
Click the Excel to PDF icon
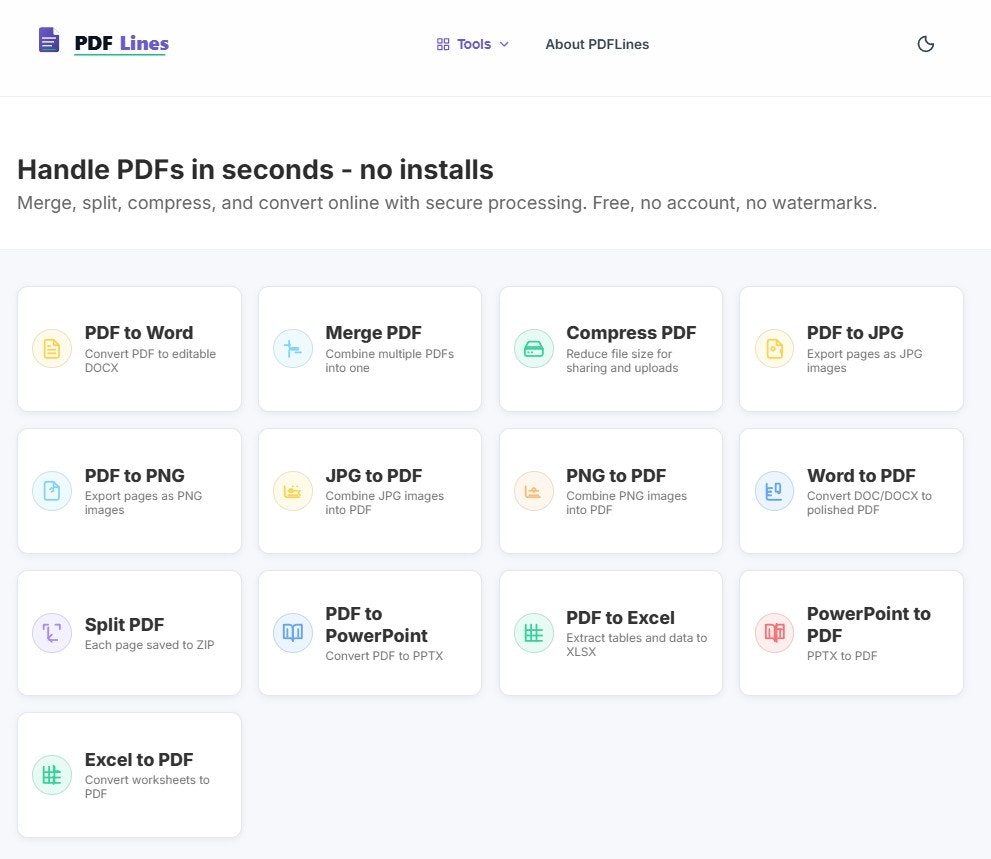pos(52,775)
